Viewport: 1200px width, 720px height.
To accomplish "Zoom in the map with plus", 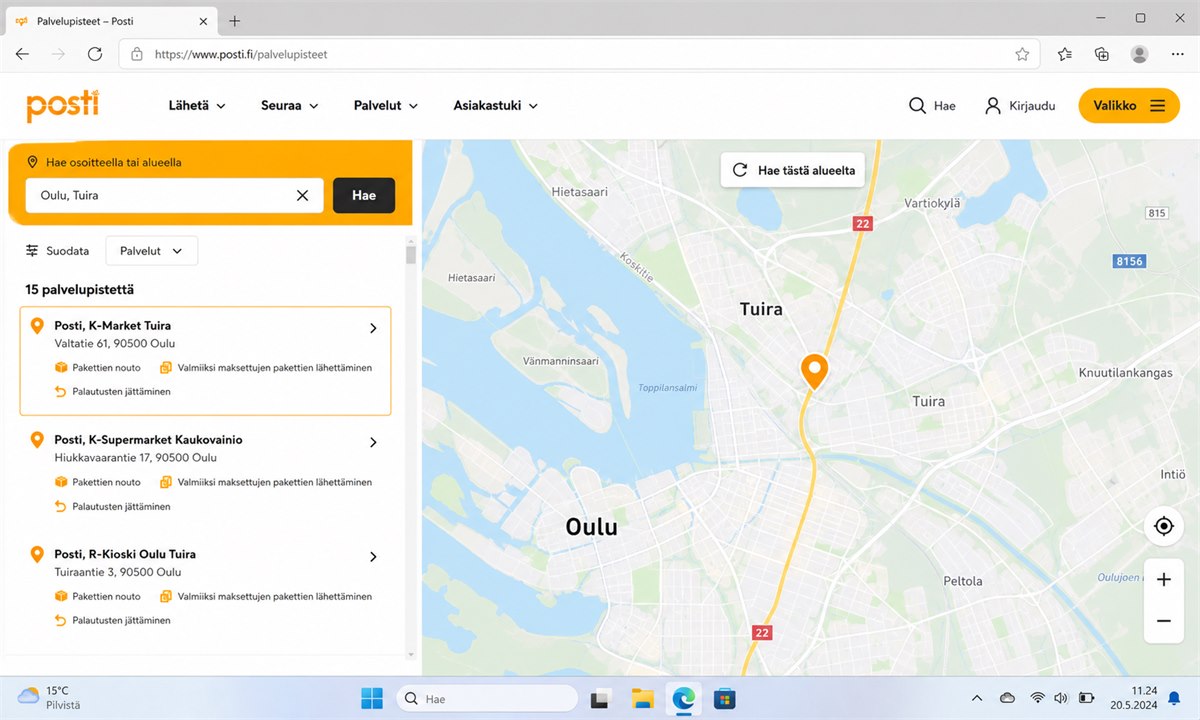I will pyautogui.click(x=1163, y=580).
